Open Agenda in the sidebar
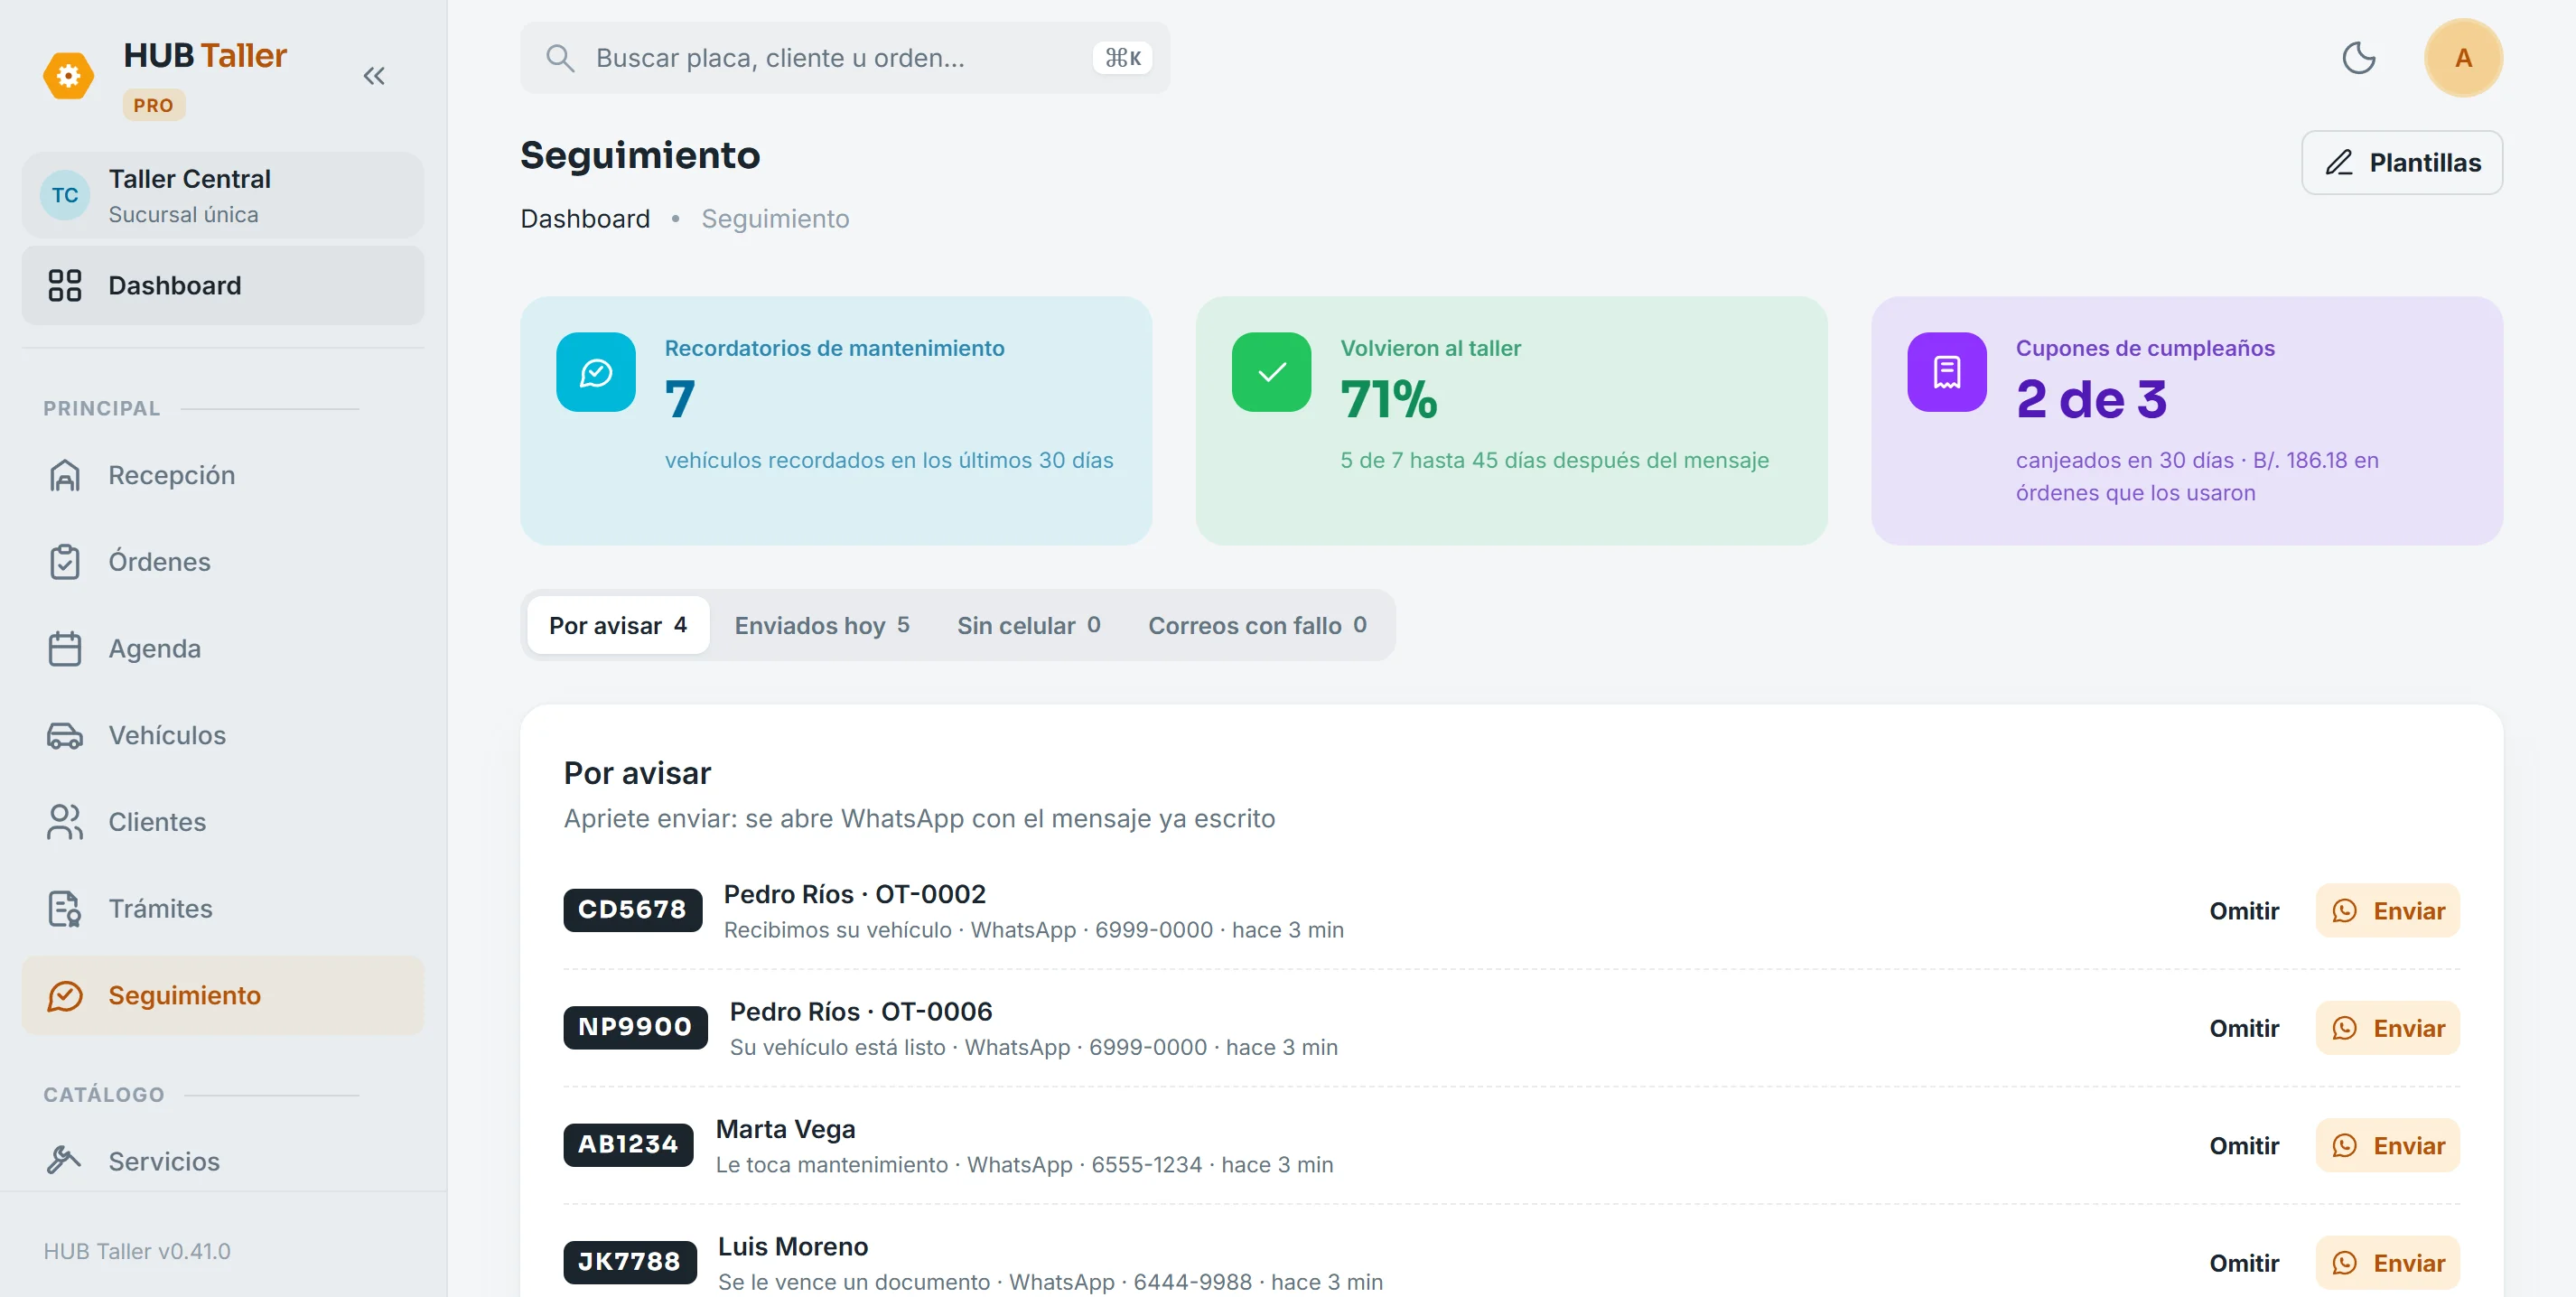 (x=223, y=648)
